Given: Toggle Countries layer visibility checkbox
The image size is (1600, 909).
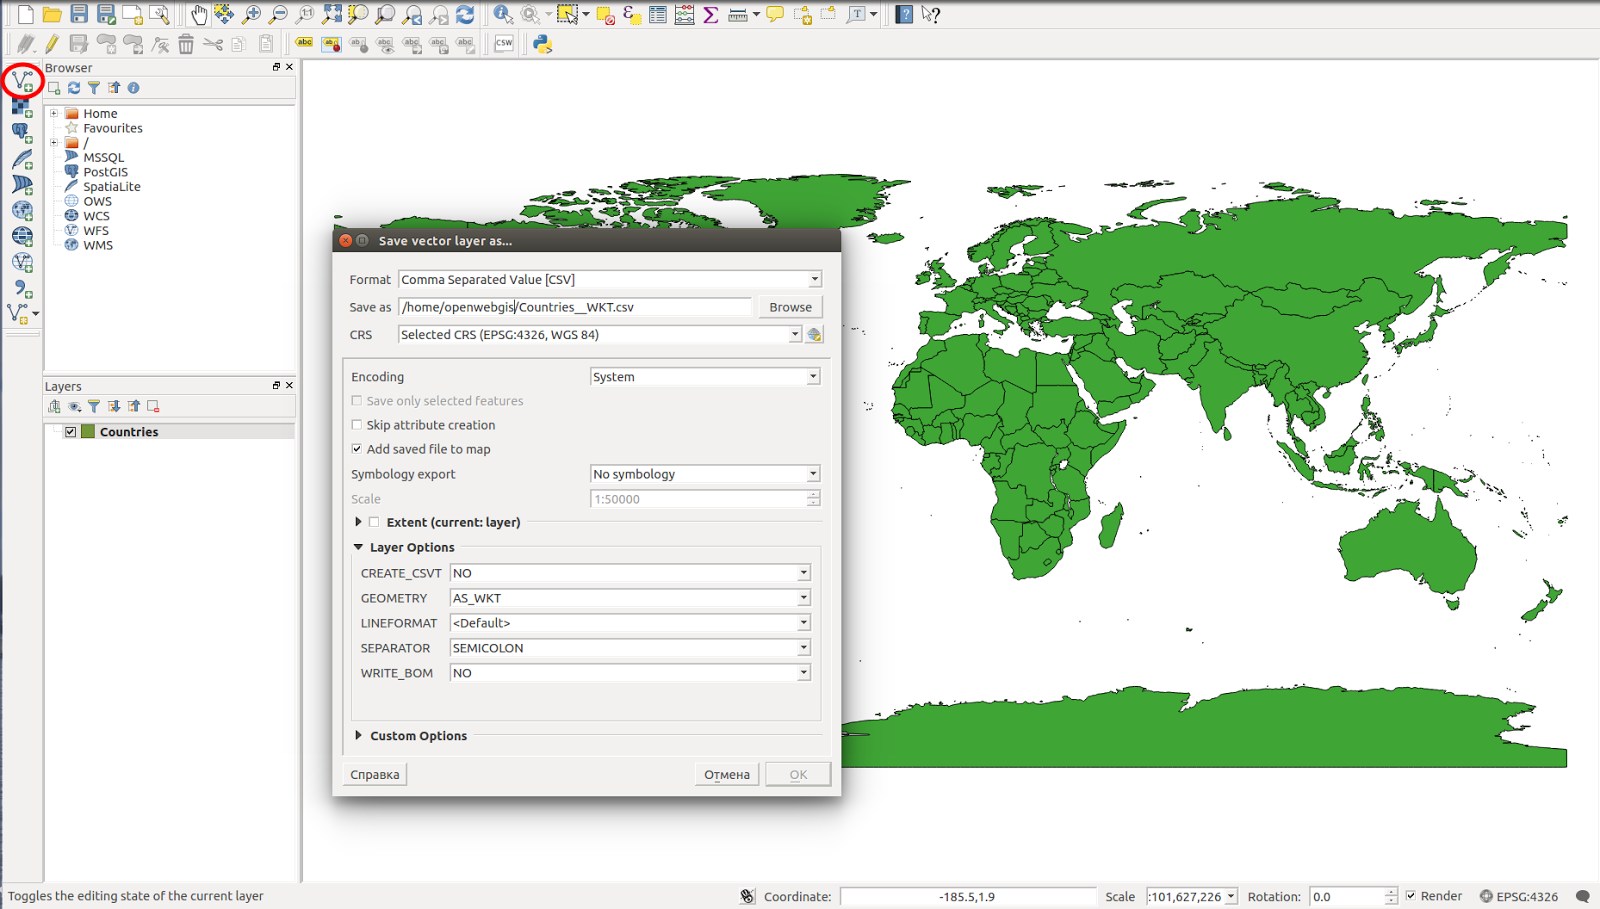Looking at the screenshot, I should pyautogui.click(x=71, y=432).
